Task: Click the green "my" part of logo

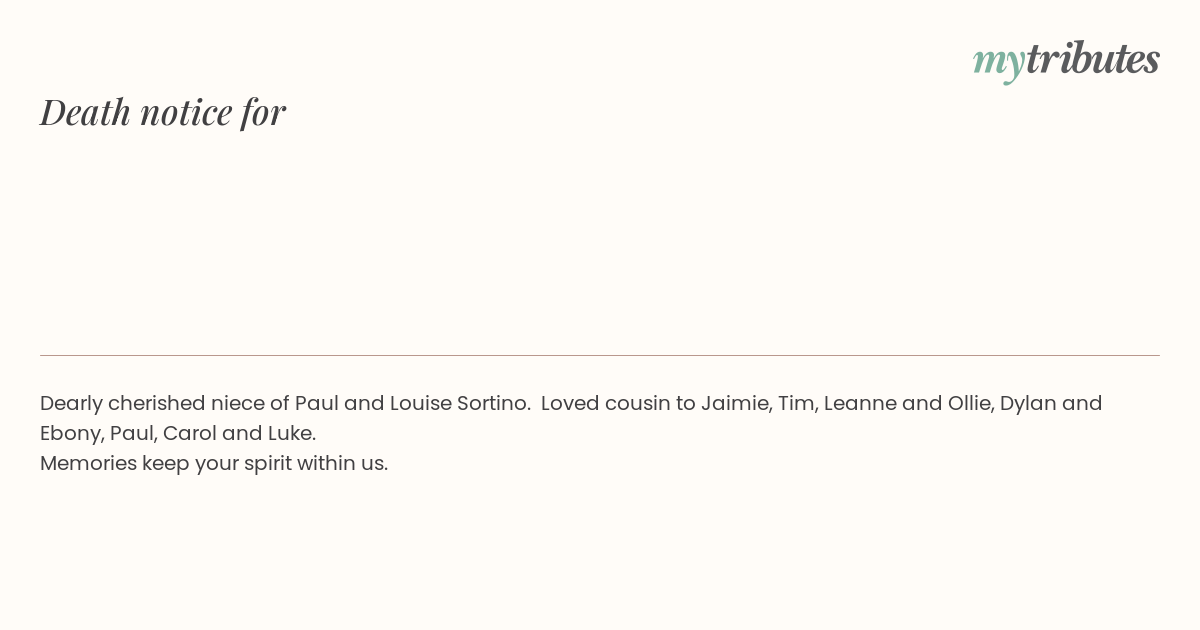Action: (999, 65)
